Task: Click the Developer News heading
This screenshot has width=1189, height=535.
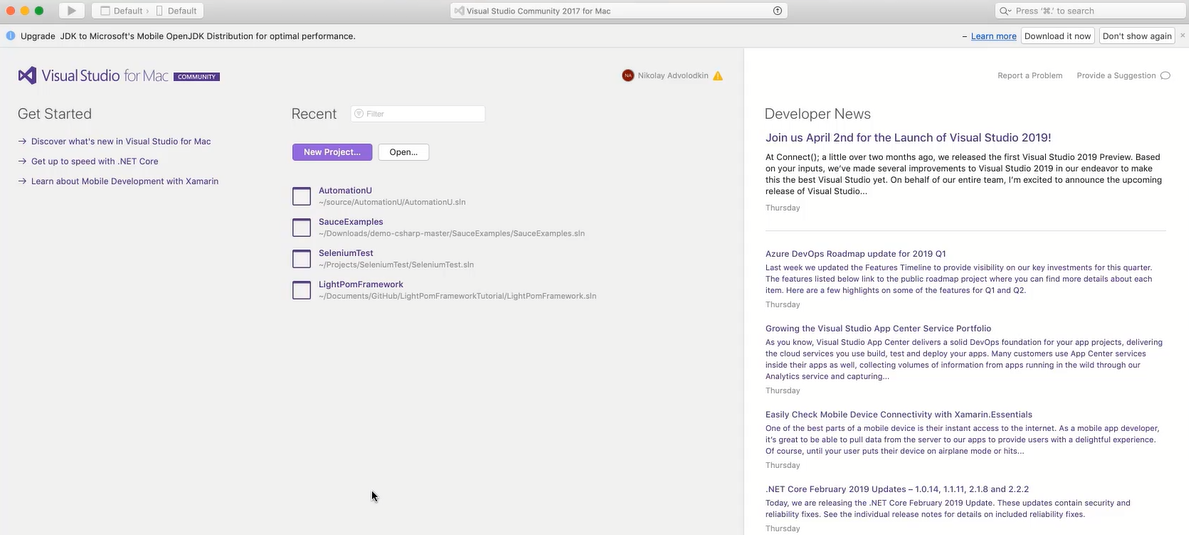Action: click(x=817, y=114)
